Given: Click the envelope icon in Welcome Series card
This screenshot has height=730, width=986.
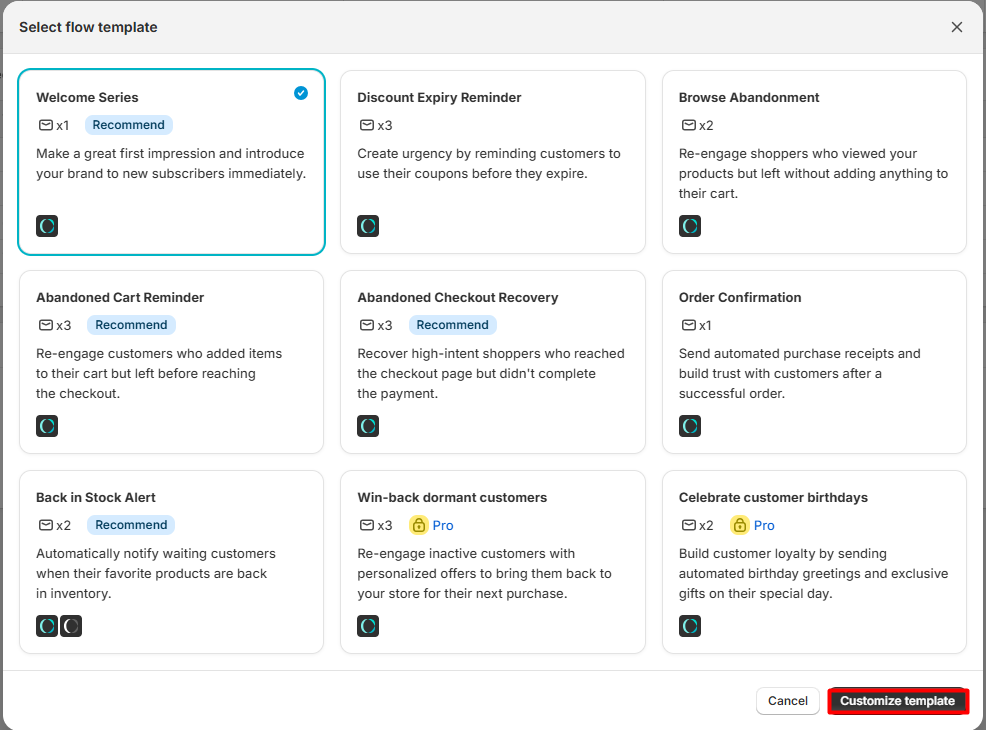Looking at the screenshot, I should 46,125.
